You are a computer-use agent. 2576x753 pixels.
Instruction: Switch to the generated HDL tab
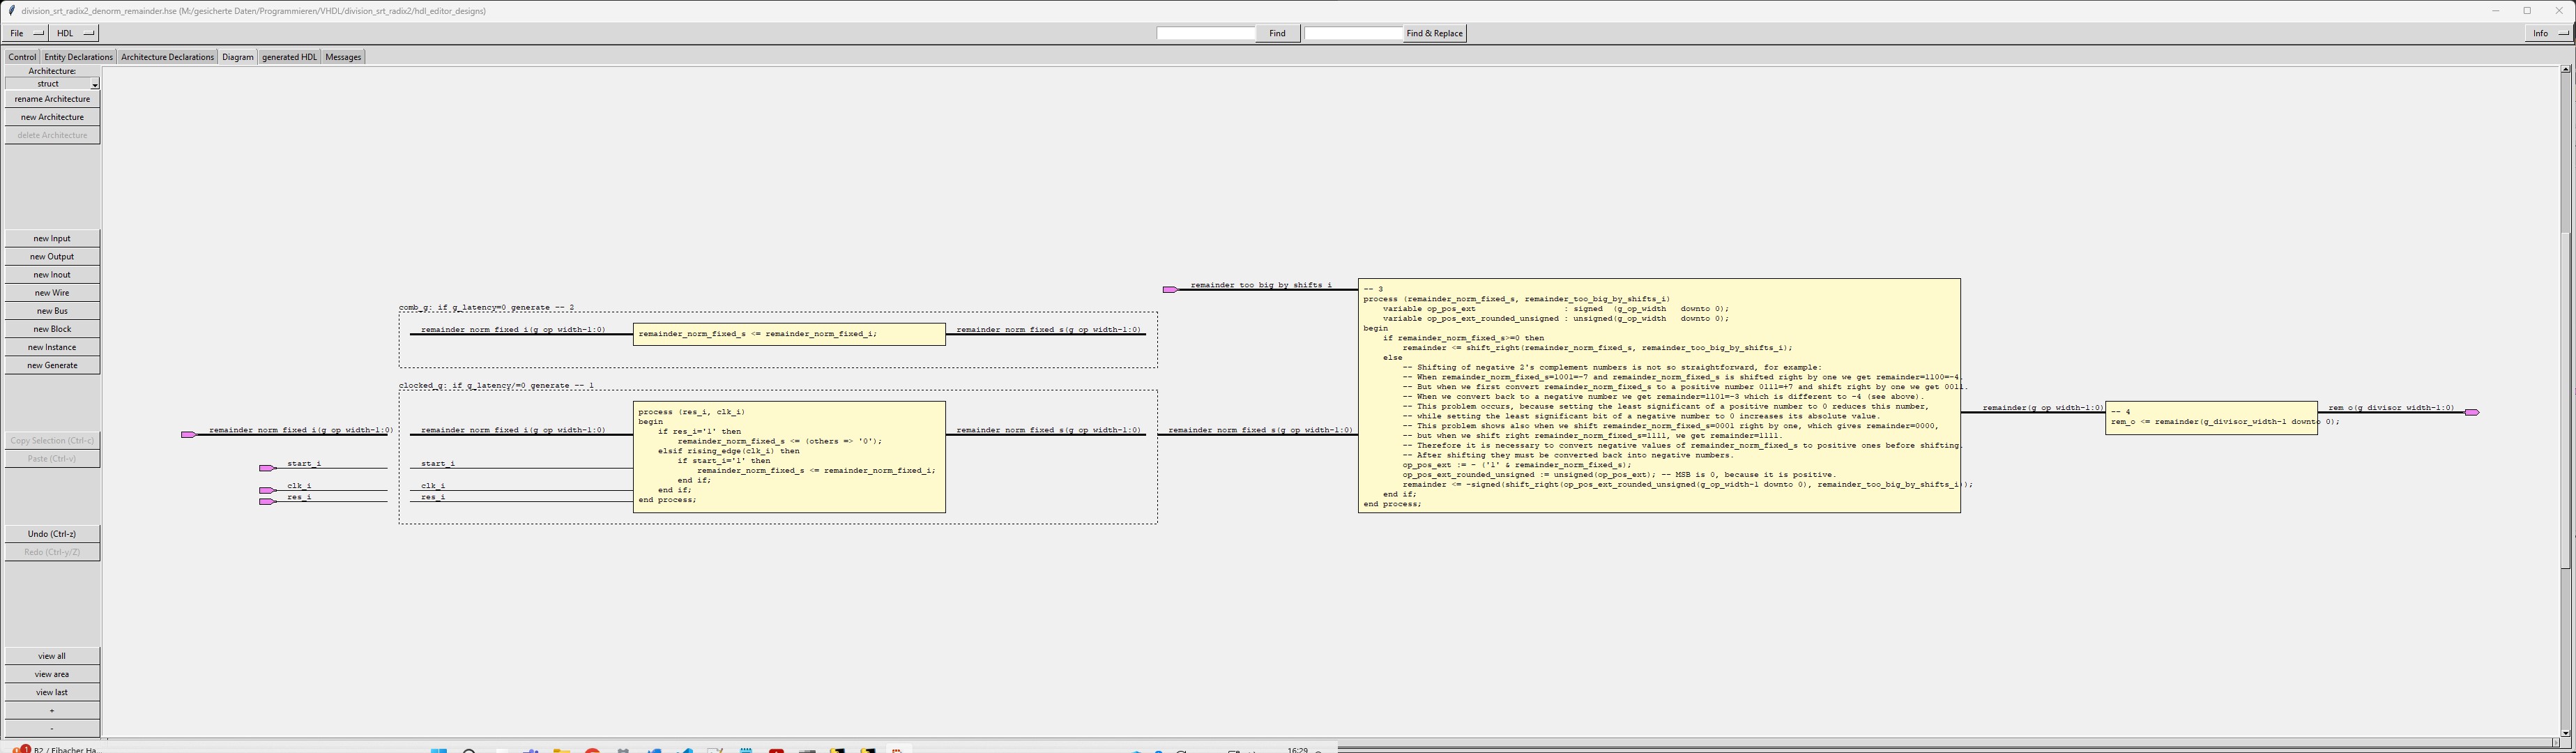click(289, 57)
